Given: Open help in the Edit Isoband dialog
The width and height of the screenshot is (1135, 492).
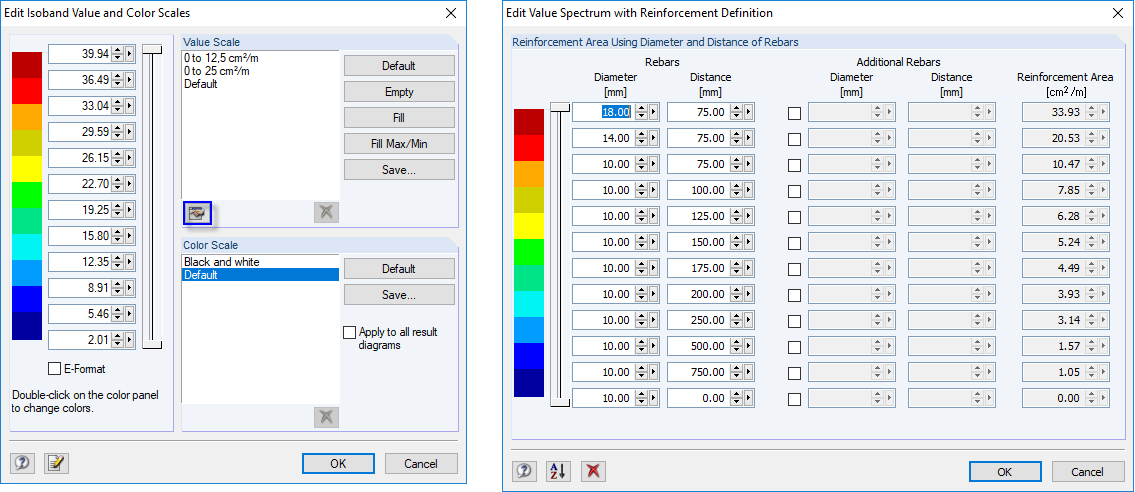Looking at the screenshot, I should [22, 463].
